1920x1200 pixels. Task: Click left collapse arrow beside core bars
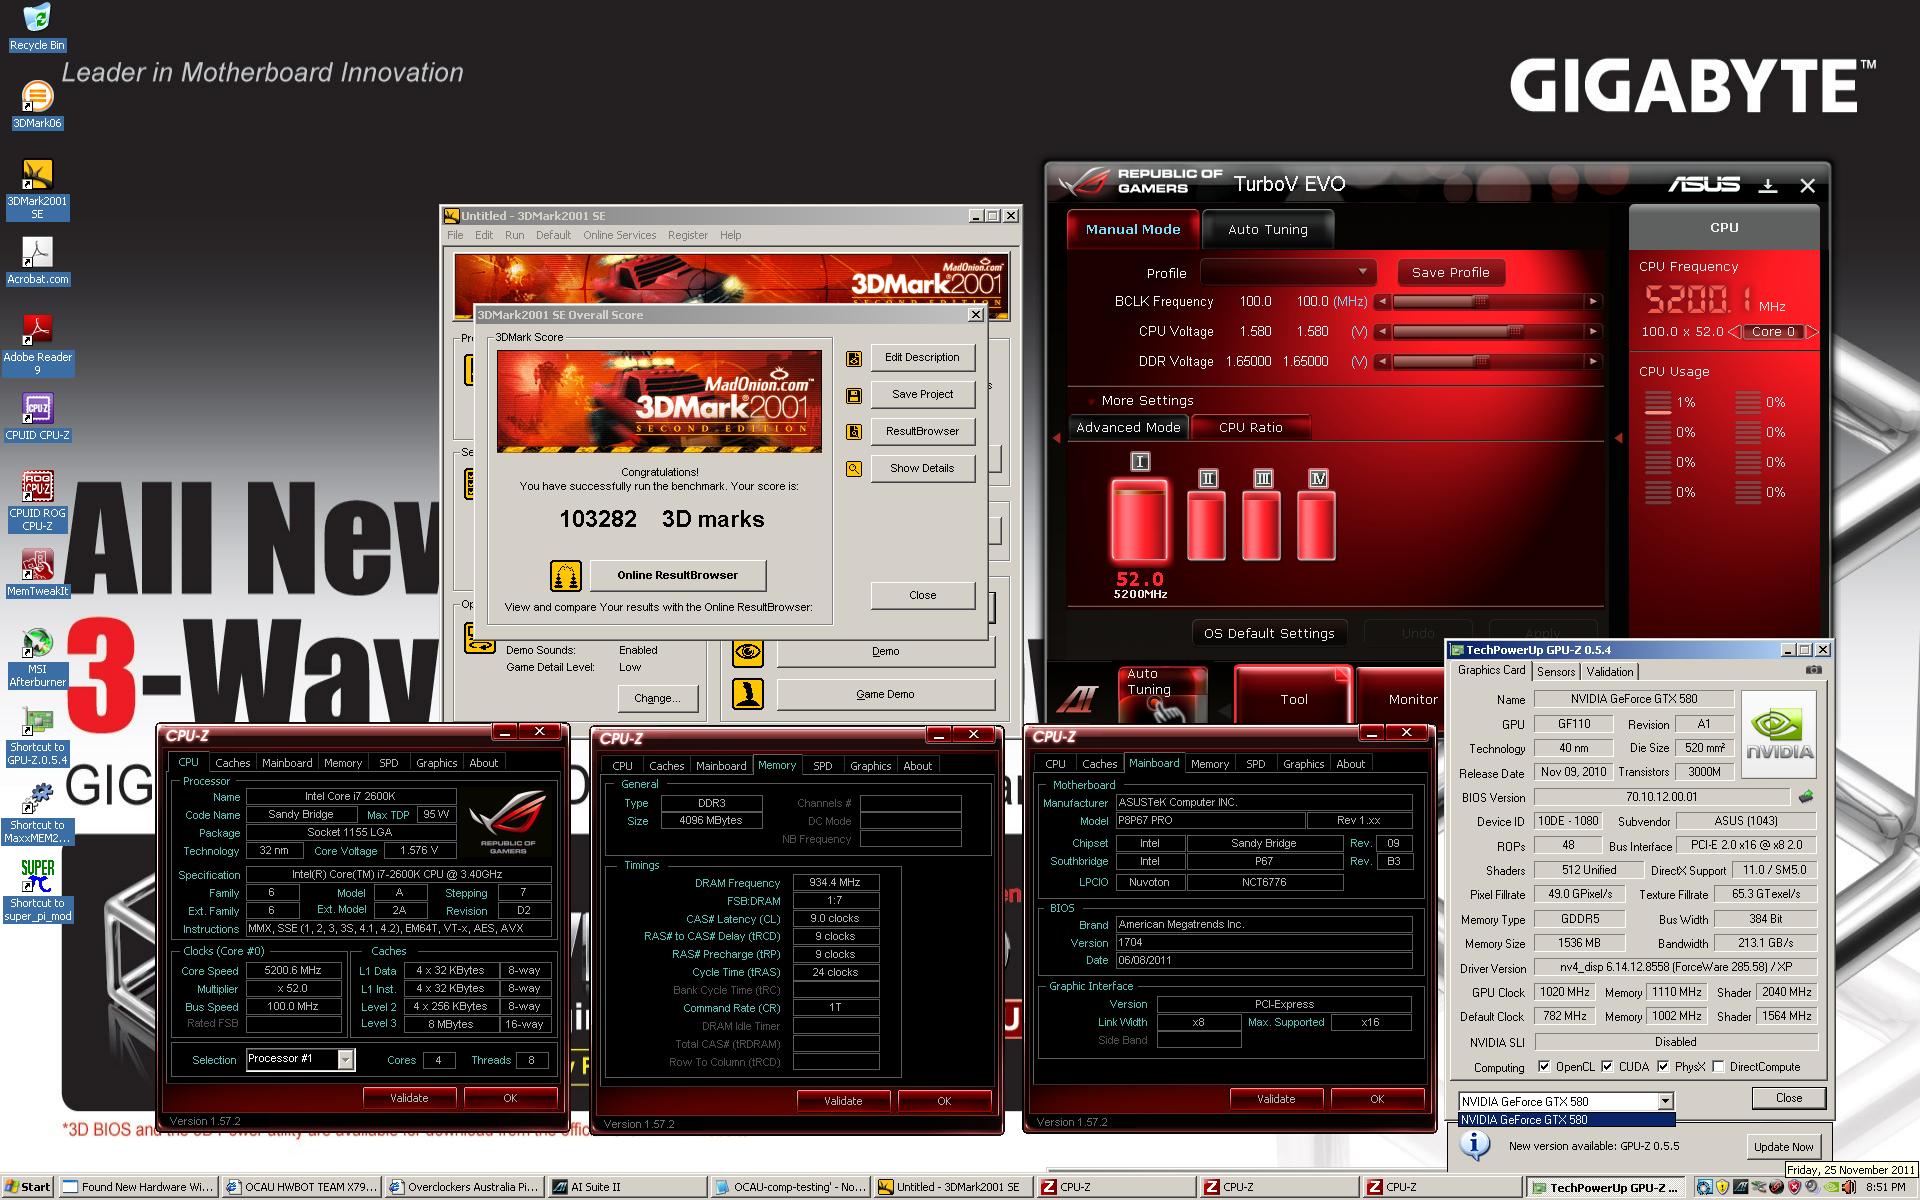click(x=1056, y=438)
